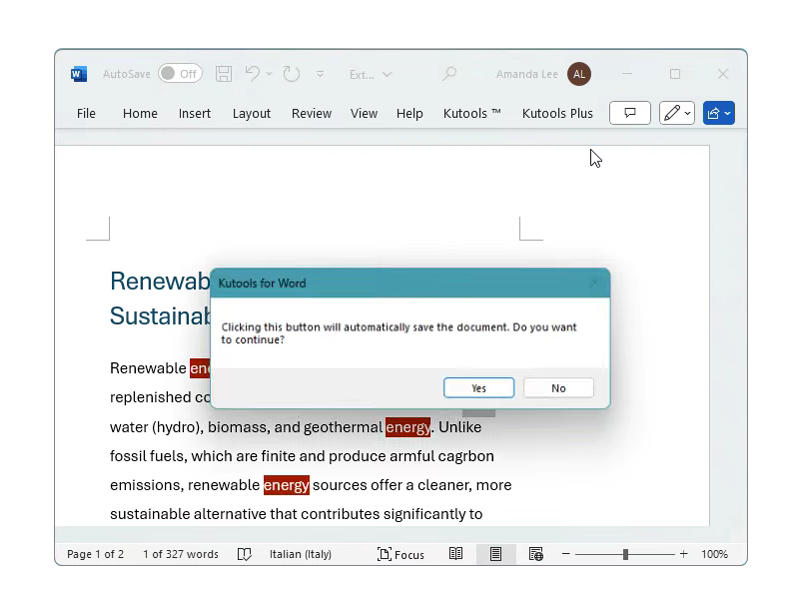Open the Review tab
Image resolution: width=800 pixels, height=605 pixels.
311,113
